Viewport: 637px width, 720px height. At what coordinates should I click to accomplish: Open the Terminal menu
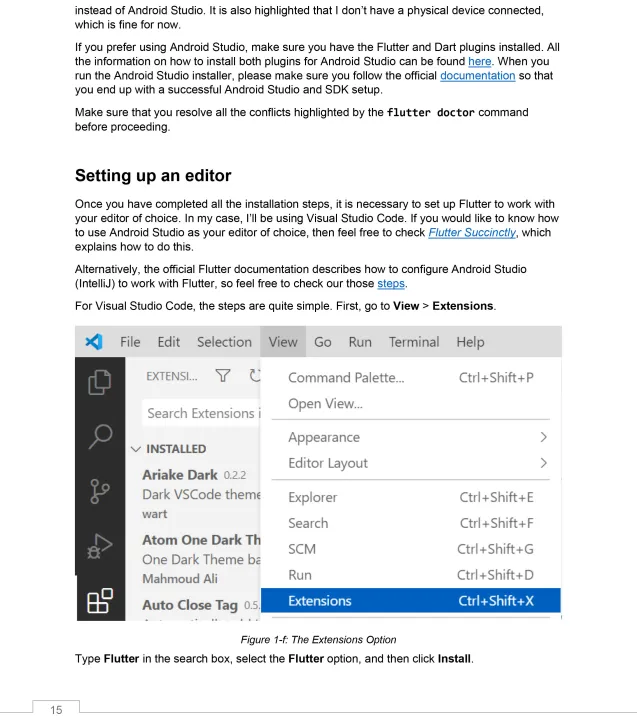(413, 342)
